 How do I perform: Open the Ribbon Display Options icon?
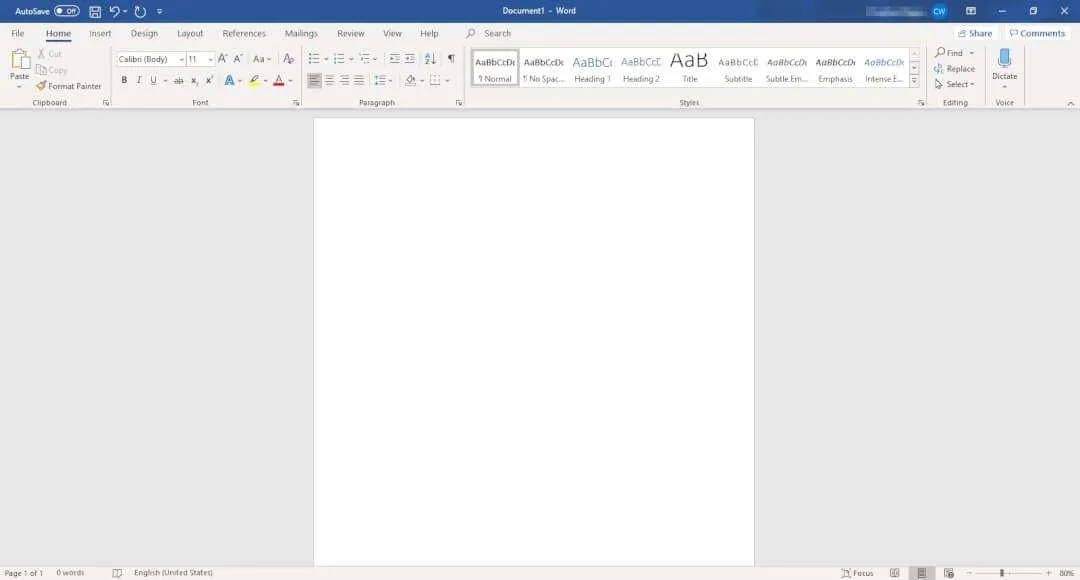click(x=970, y=11)
